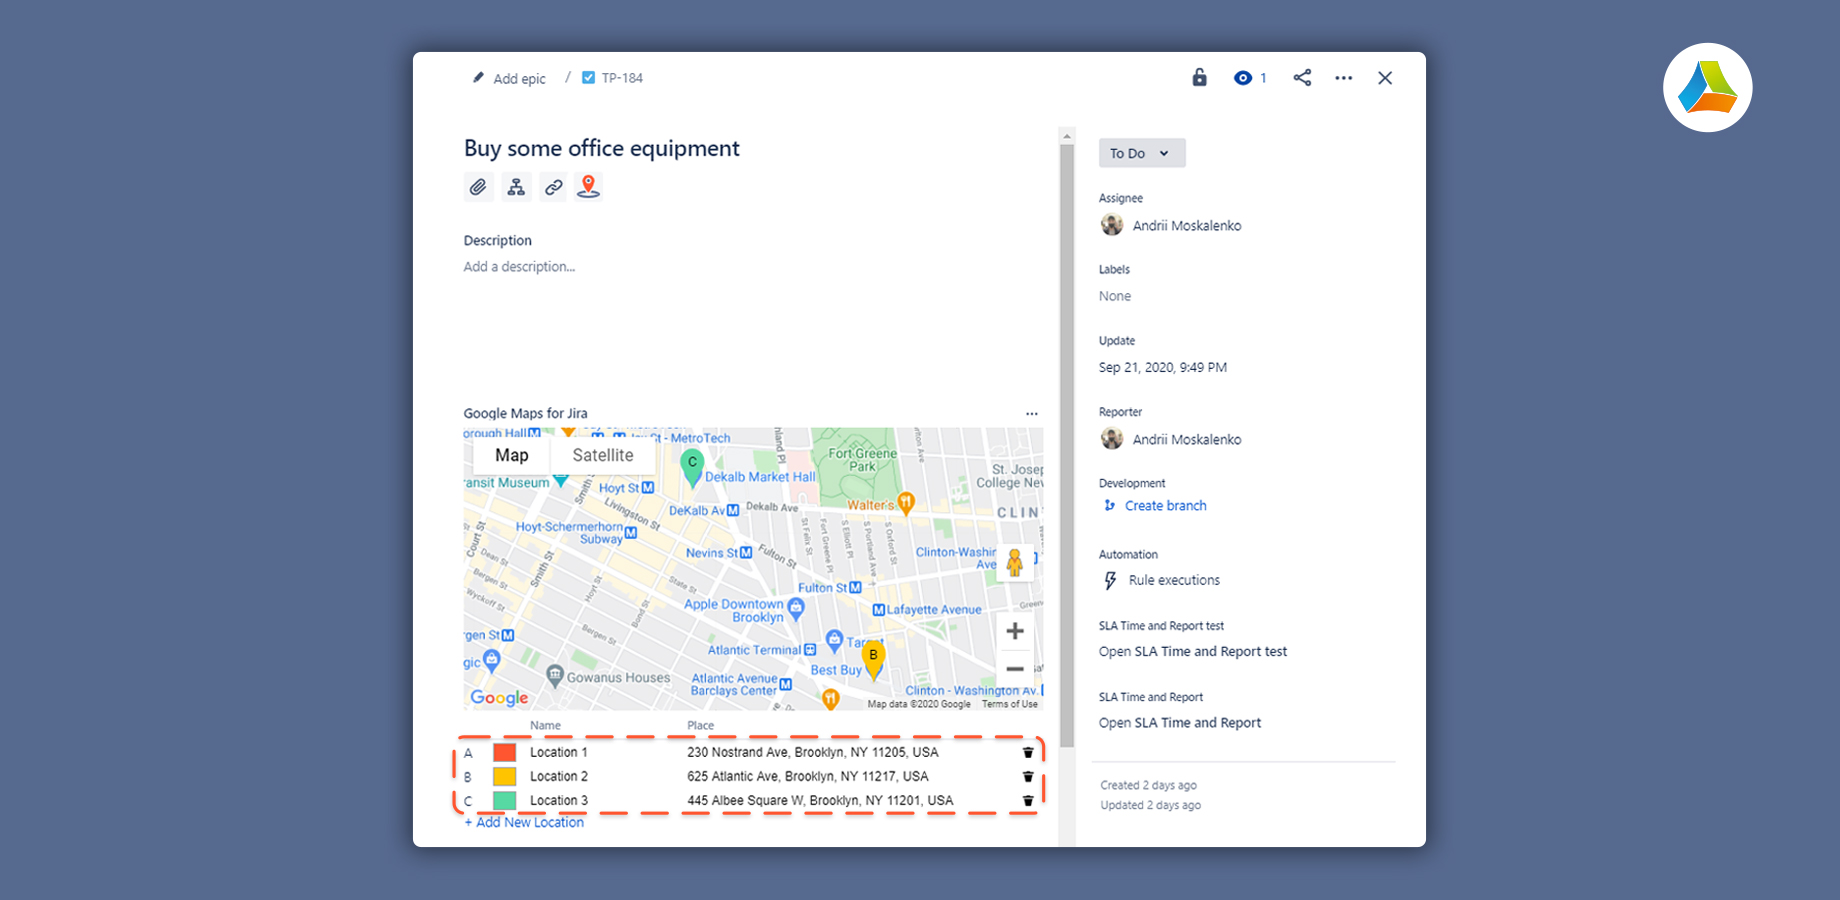Click 'Open SLA Time and Report test'

click(x=1193, y=652)
